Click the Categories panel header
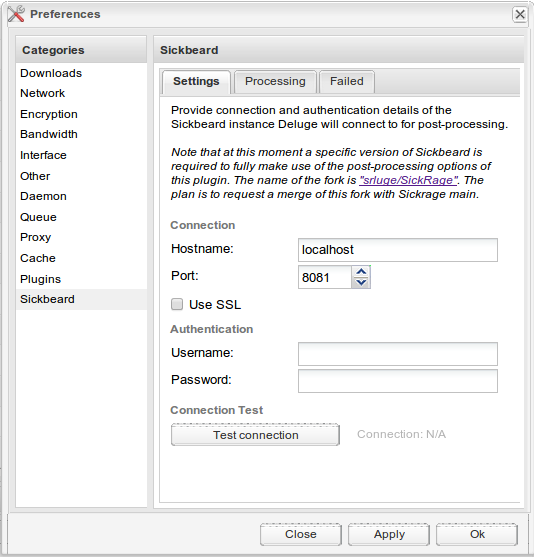 coord(81,50)
